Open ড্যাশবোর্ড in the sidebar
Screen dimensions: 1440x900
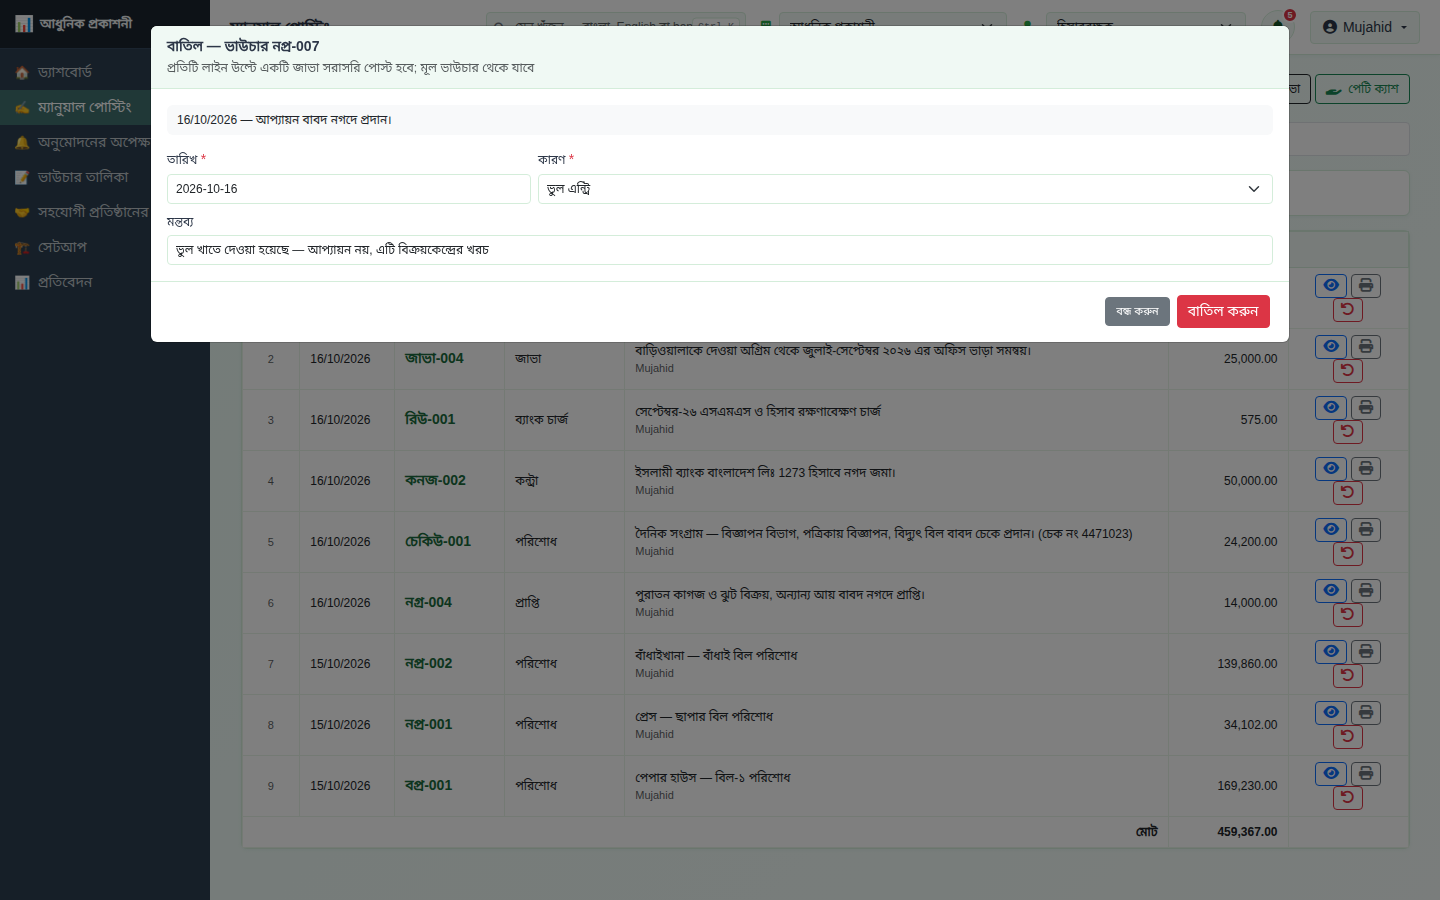point(65,72)
